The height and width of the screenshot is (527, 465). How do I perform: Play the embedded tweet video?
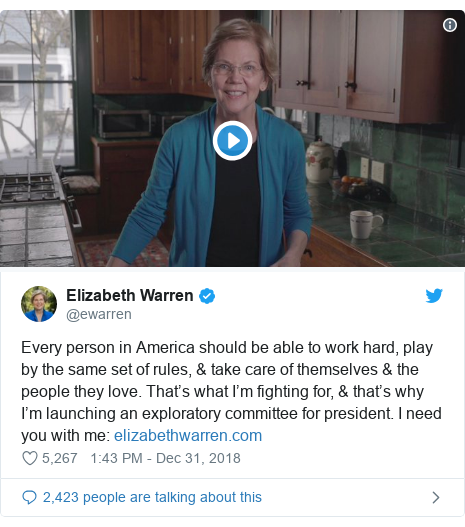click(232, 140)
